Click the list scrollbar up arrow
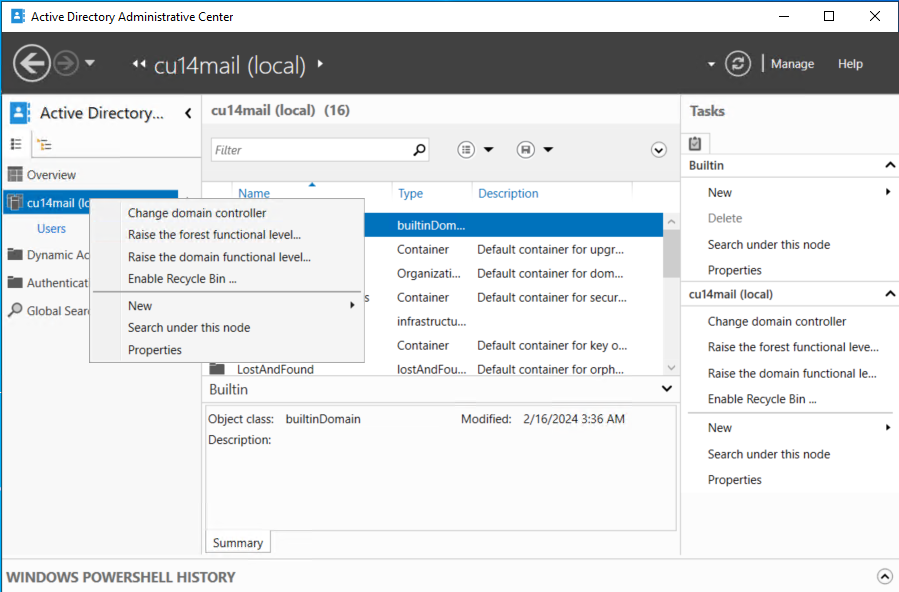 [x=671, y=221]
